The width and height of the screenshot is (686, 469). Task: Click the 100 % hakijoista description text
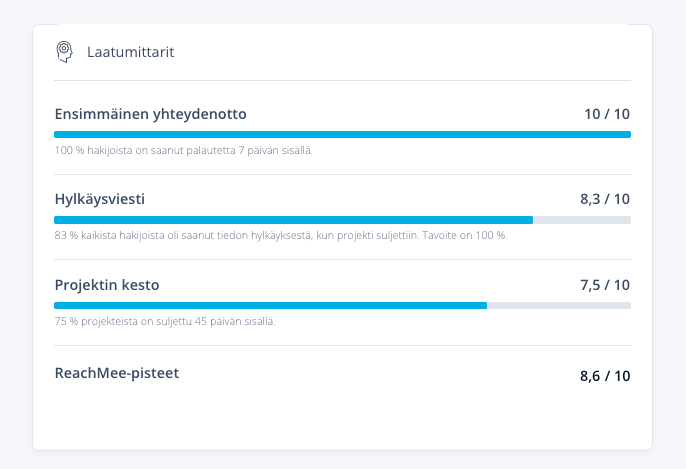[x=184, y=150]
